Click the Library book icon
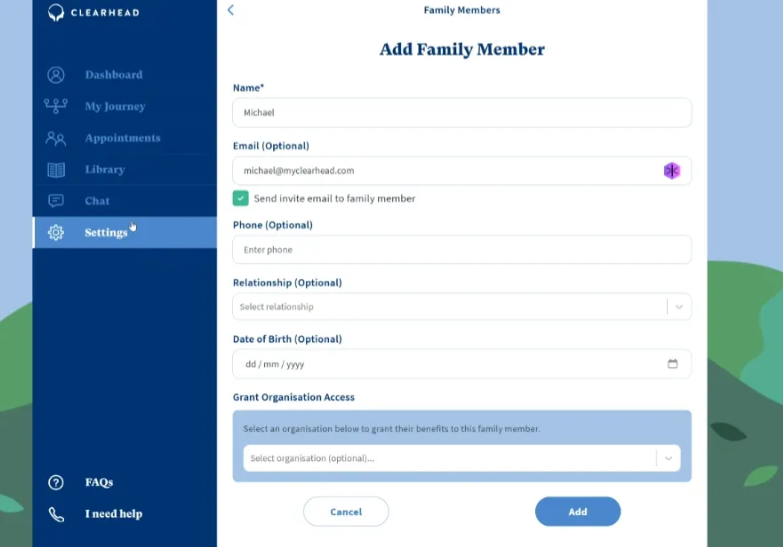The width and height of the screenshot is (783, 547). 56,170
